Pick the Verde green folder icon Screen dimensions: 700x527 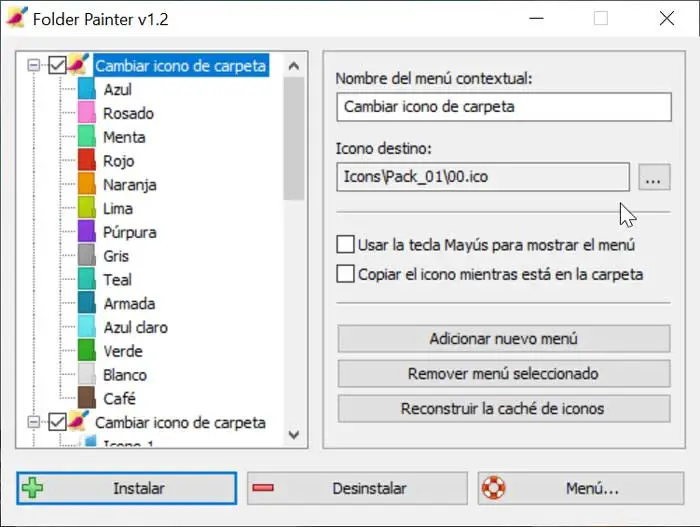(87, 351)
